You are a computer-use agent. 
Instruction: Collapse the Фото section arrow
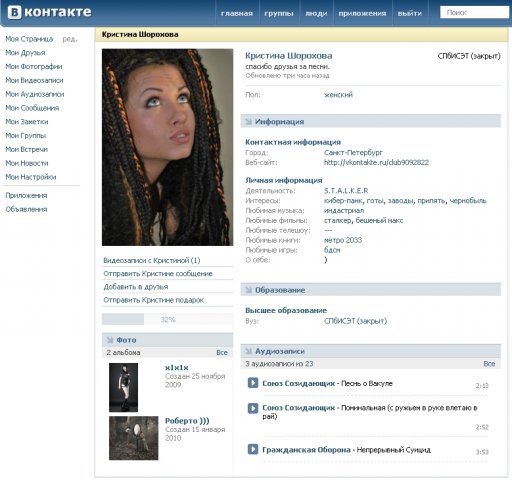[x=110, y=340]
